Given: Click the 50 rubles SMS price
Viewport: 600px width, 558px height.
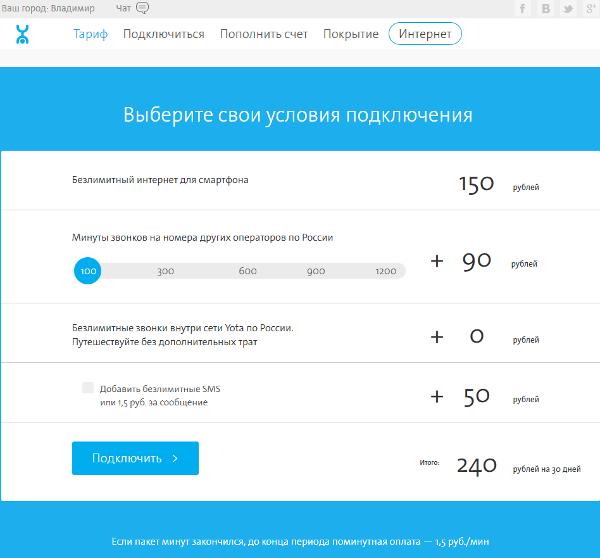Looking at the screenshot, I should [x=477, y=397].
